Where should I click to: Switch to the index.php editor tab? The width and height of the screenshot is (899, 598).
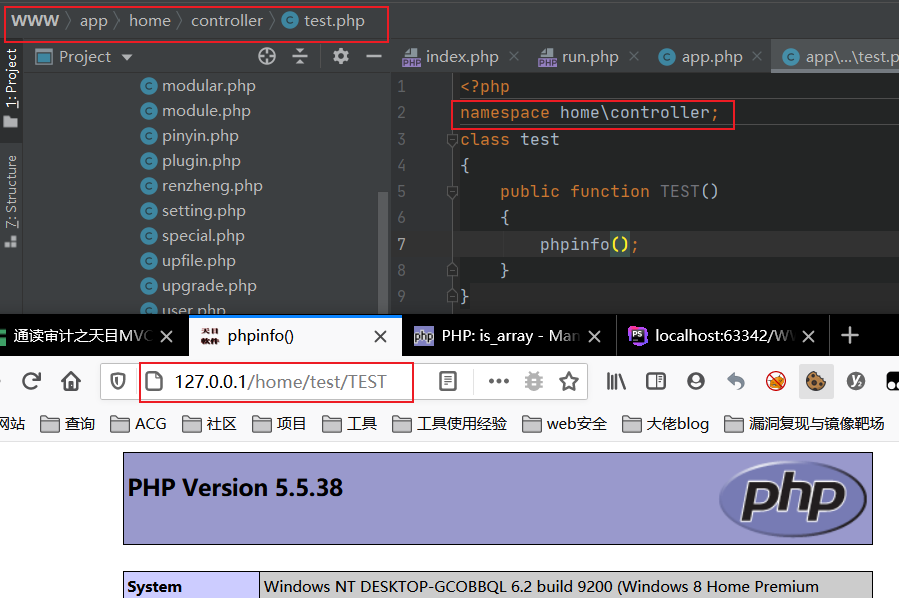tap(461, 57)
